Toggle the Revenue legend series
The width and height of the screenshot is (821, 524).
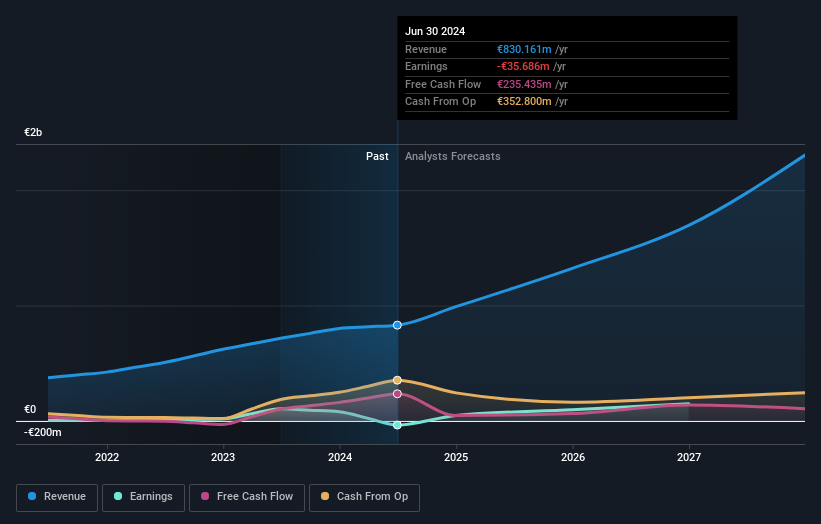coord(57,497)
